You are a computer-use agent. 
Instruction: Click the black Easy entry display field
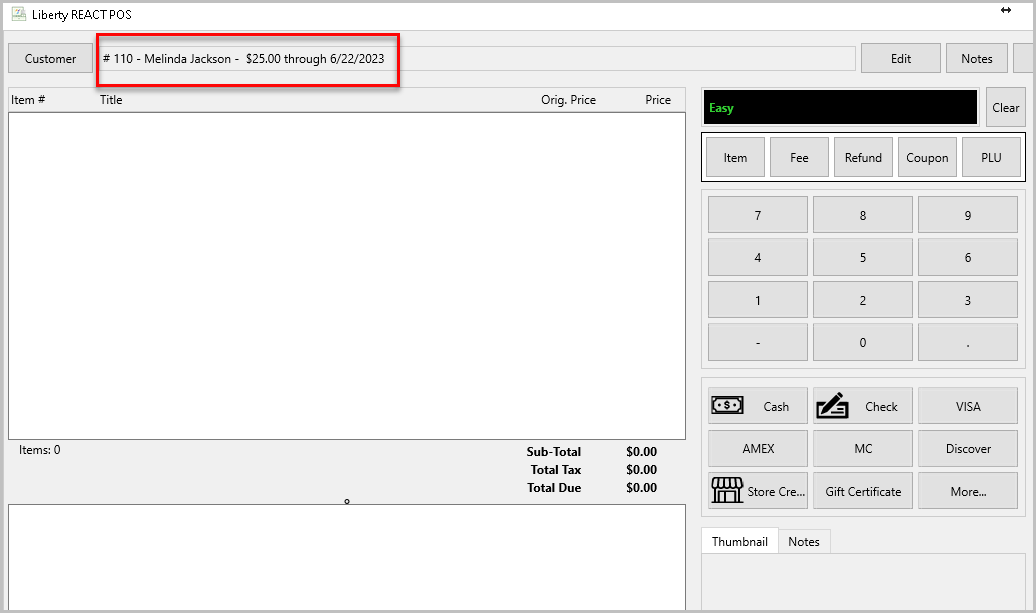coord(840,108)
